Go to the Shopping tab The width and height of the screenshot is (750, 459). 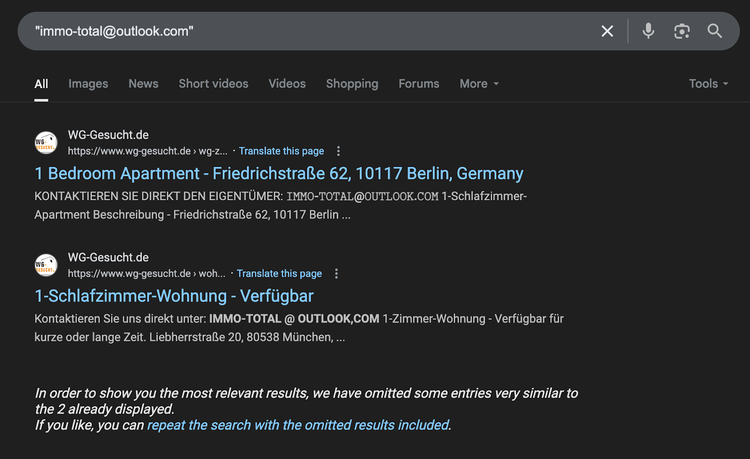tap(352, 84)
